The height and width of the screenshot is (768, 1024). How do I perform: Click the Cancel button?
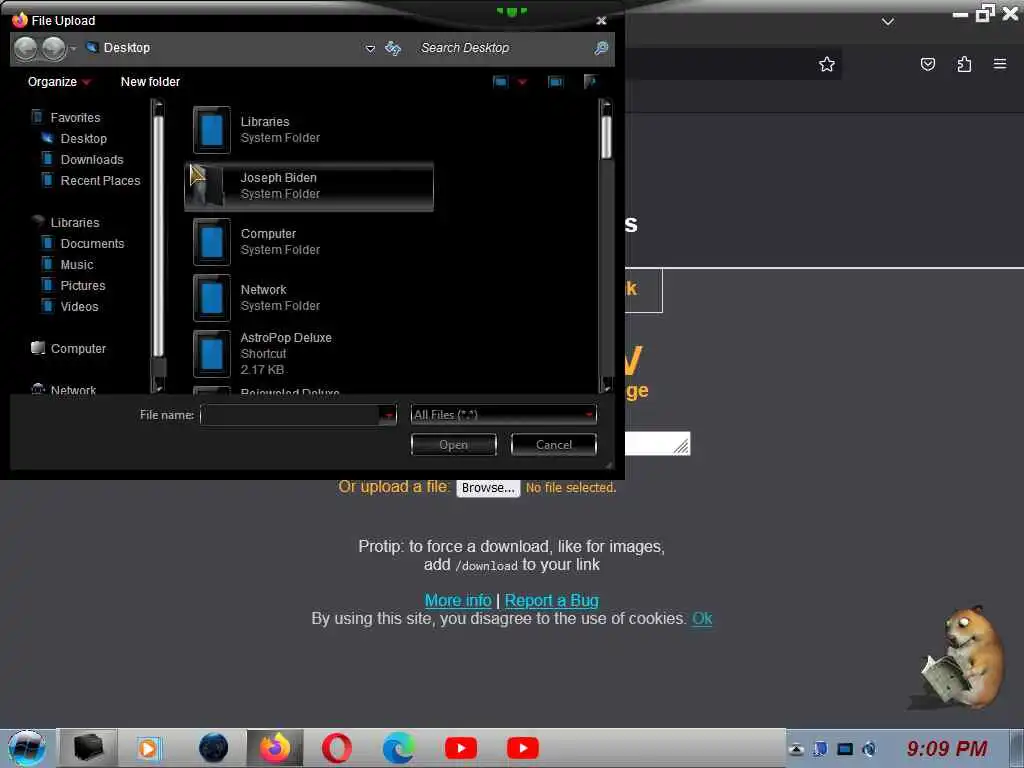pos(554,445)
